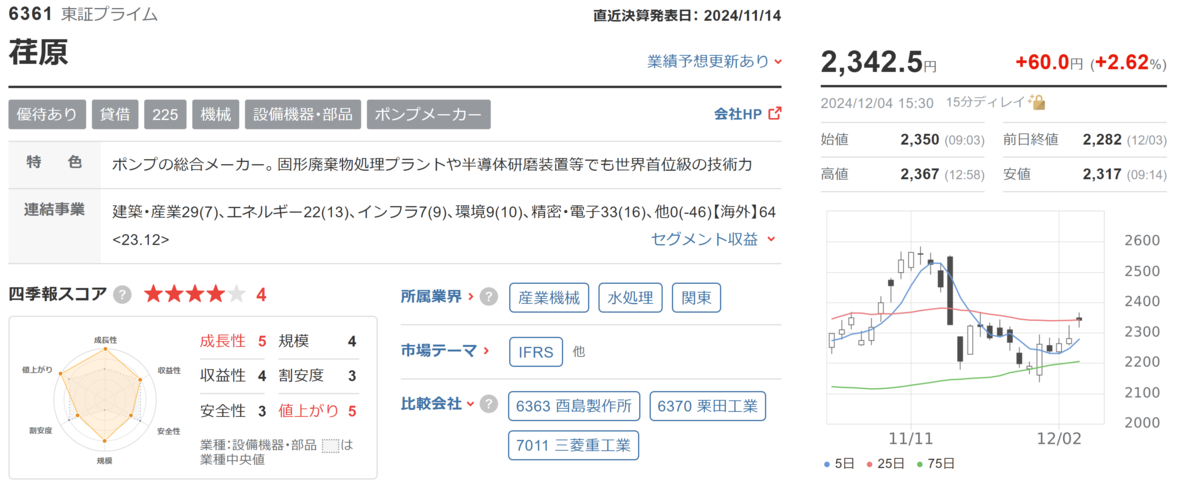Click the +60.0円 price change
The height and width of the screenshot is (483, 1200).
tap(1048, 63)
